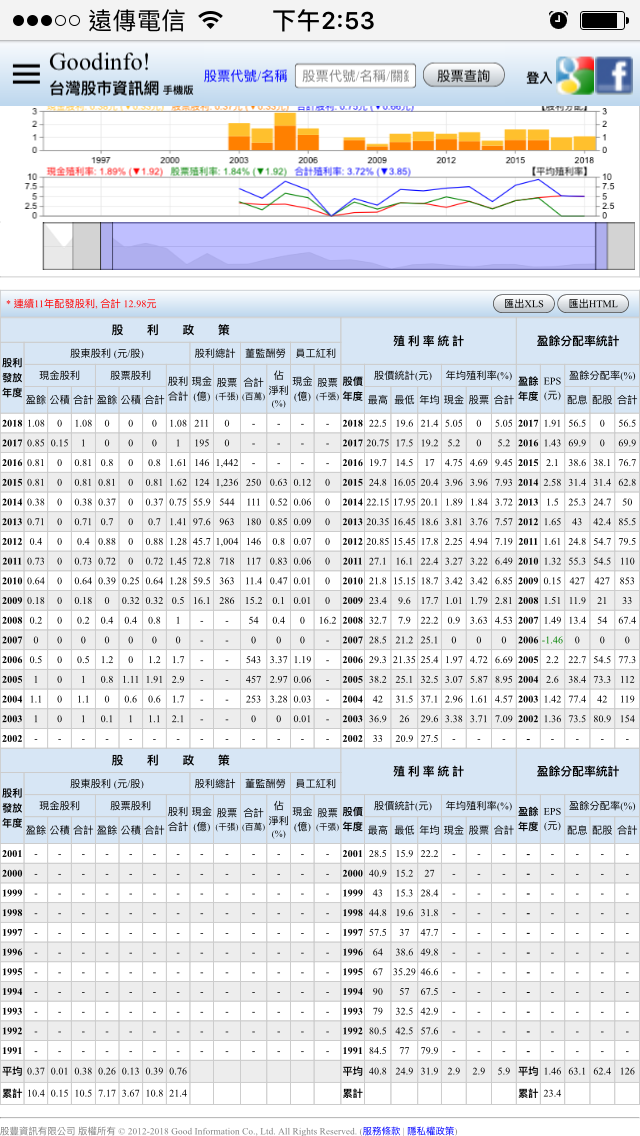Tap the Wi-Fi status icon
The height and width of the screenshot is (1136, 640).
[210, 20]
